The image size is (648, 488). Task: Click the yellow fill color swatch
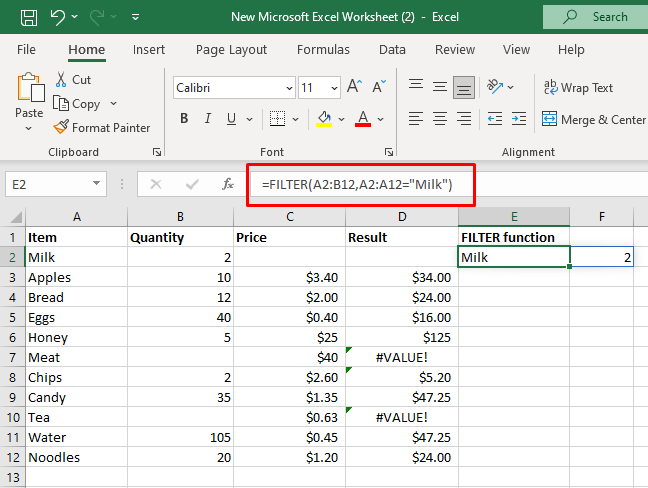(x=324, y=119)
